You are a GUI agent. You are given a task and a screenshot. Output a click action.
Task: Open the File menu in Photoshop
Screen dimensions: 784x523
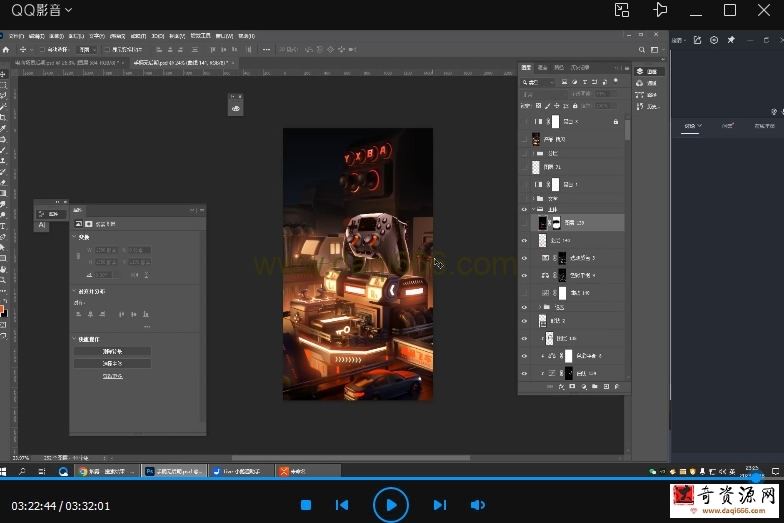(x=16, y=36)
